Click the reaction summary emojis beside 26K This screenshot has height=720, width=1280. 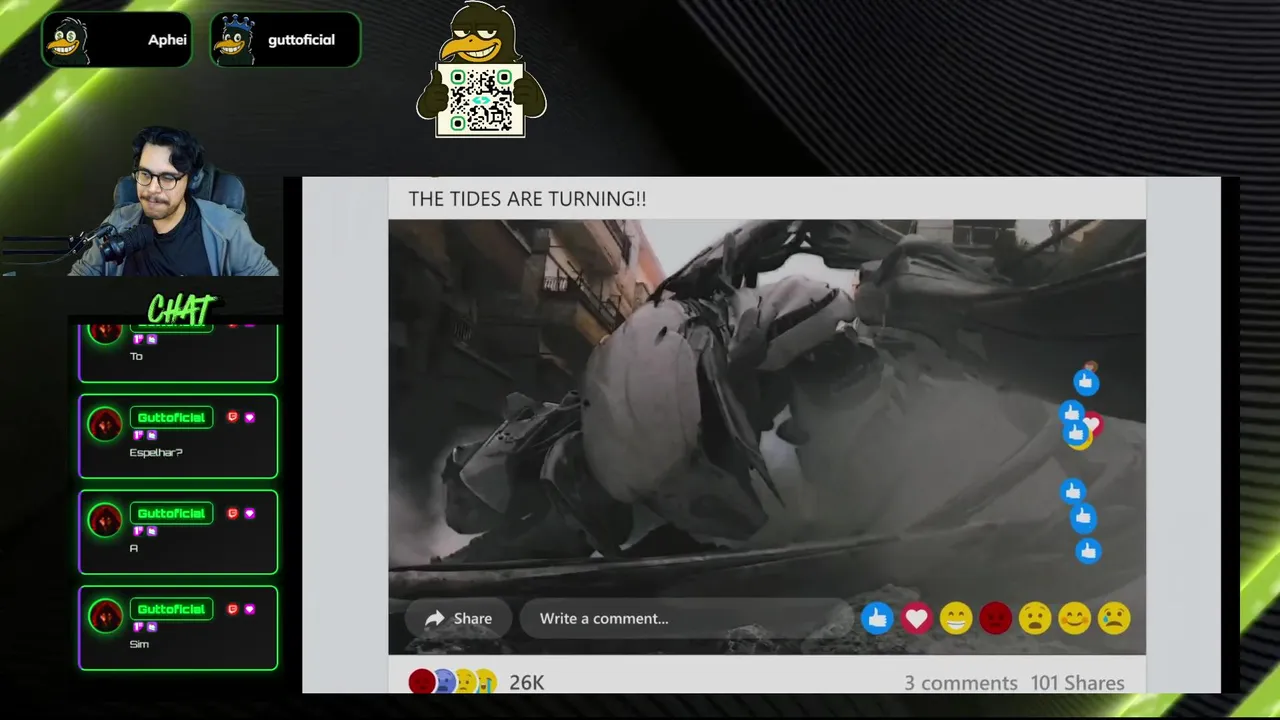[x=452, y=682]
